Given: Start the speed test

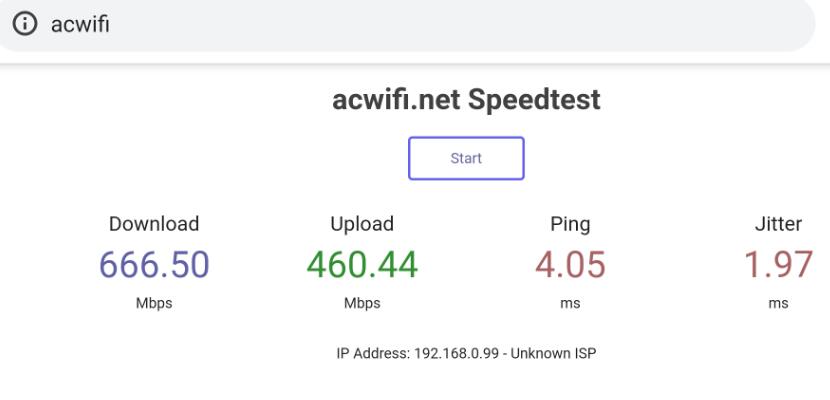Looking at the screenshot, I should pyautogui.click(x=466, y=158).
